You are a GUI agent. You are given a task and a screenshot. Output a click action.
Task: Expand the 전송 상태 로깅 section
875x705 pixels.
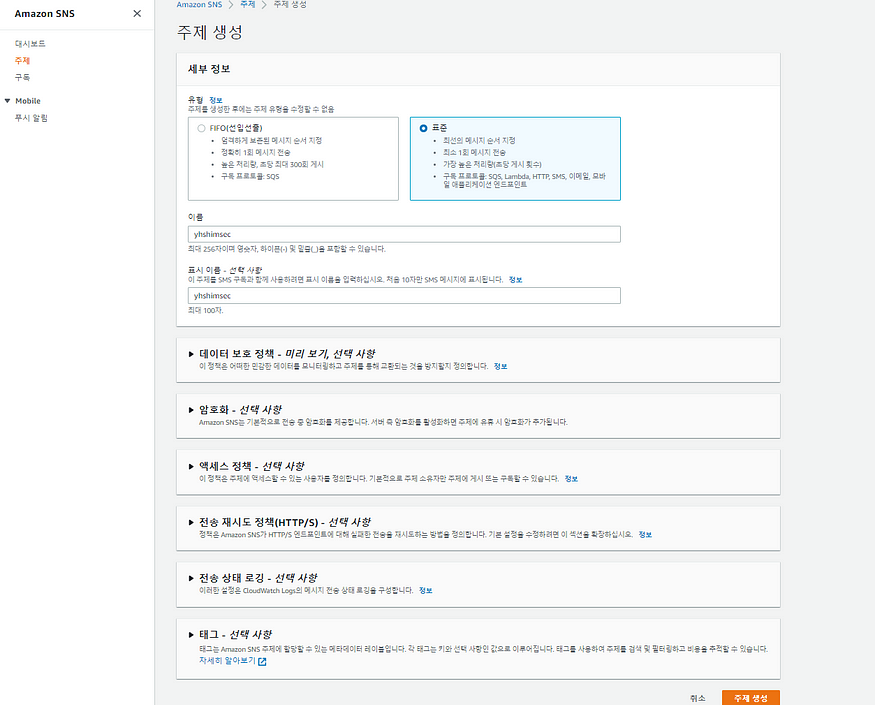191,578
